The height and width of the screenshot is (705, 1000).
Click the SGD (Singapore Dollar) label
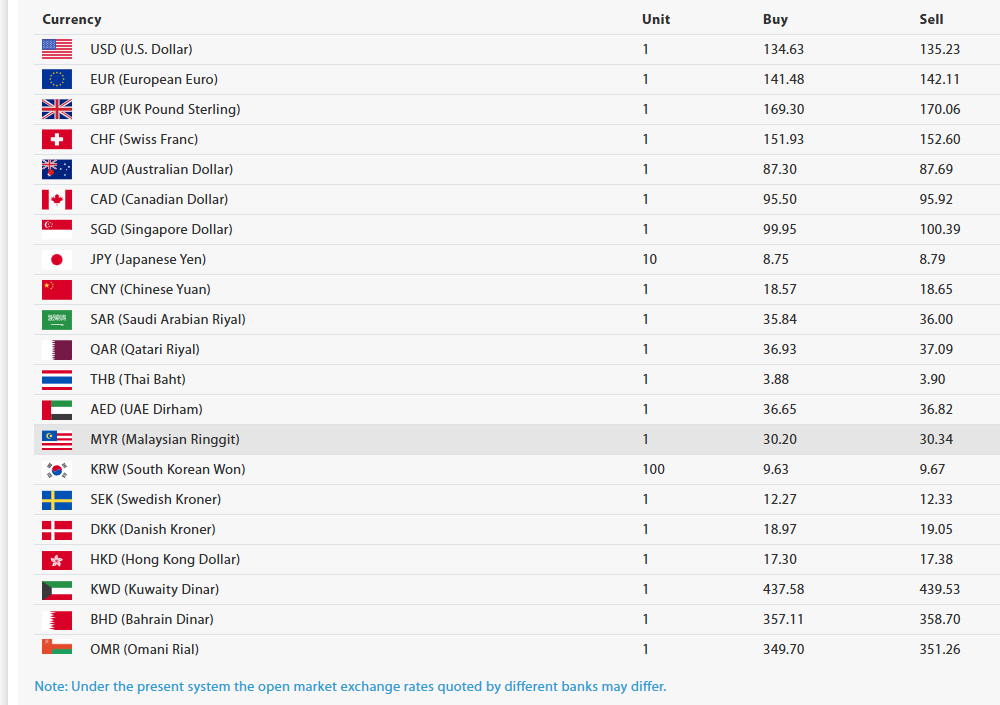coord(161,229)
